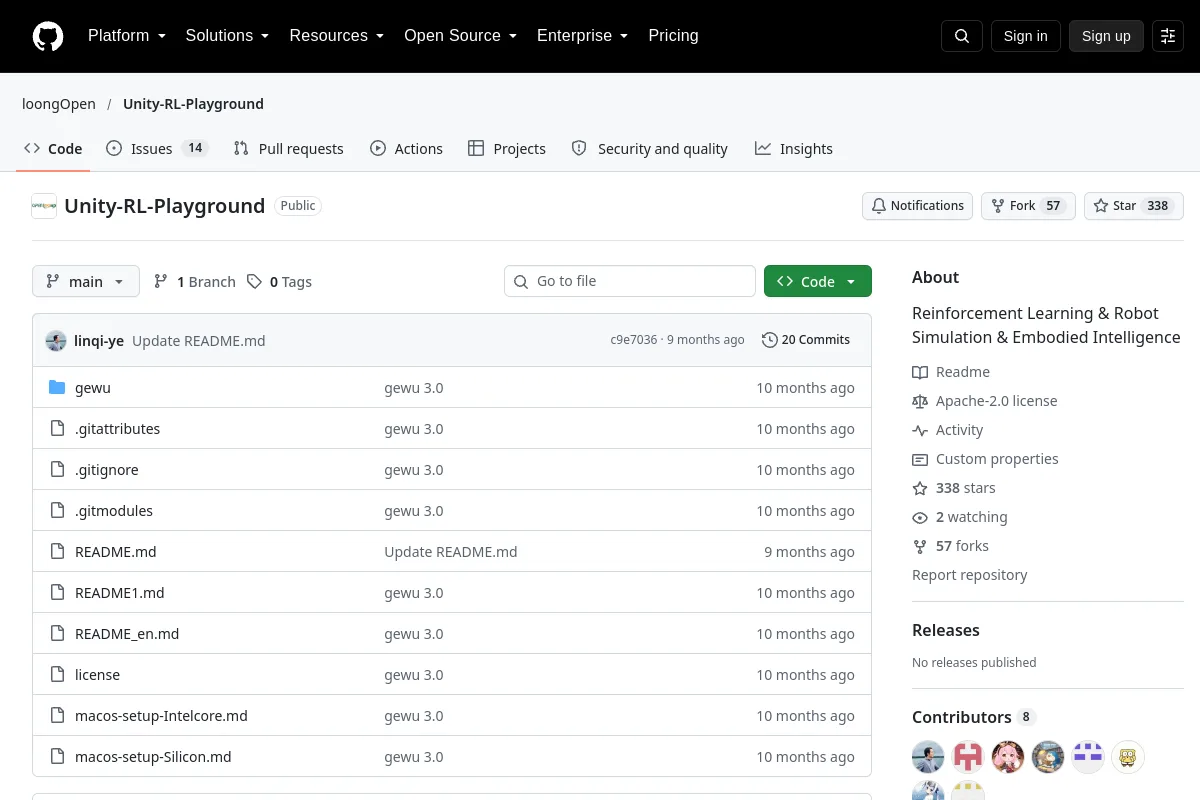Fork the repository with the Fork button
The width and height of the screenshot is (1200, 800).
pos(1028,206)
